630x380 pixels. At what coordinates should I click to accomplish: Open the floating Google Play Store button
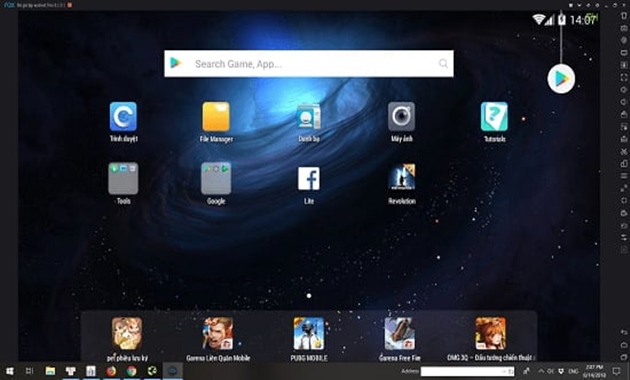[561, 79]
